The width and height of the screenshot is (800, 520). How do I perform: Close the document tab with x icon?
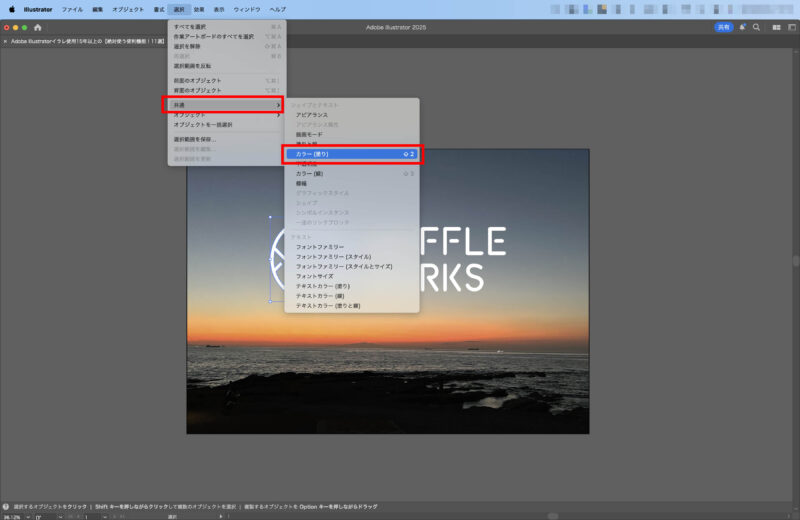tap(6, 42)
